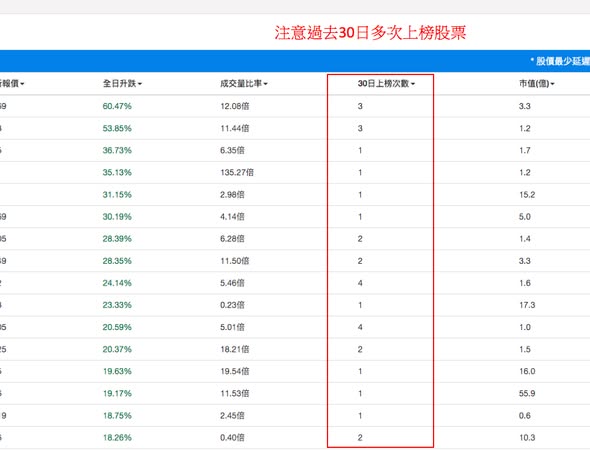Click market cap value 55.9
Viewport: 590px width, 452px height.
coord(527,393)
